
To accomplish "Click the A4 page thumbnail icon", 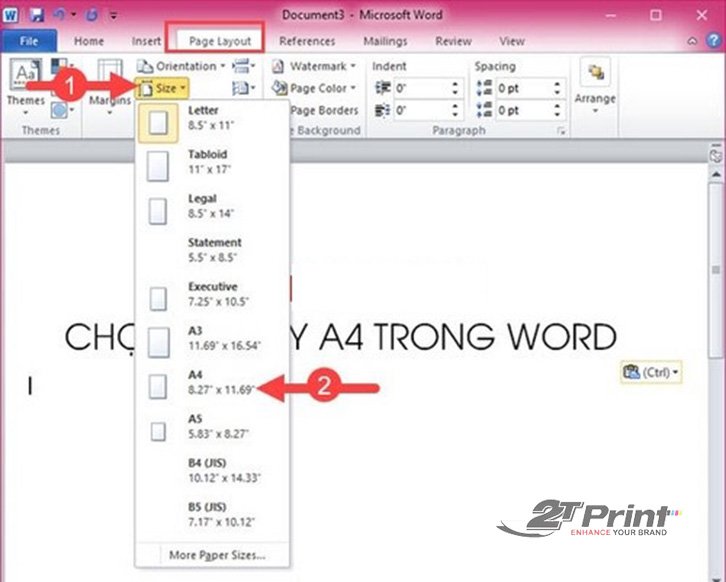I will click(x=158, y=387).
